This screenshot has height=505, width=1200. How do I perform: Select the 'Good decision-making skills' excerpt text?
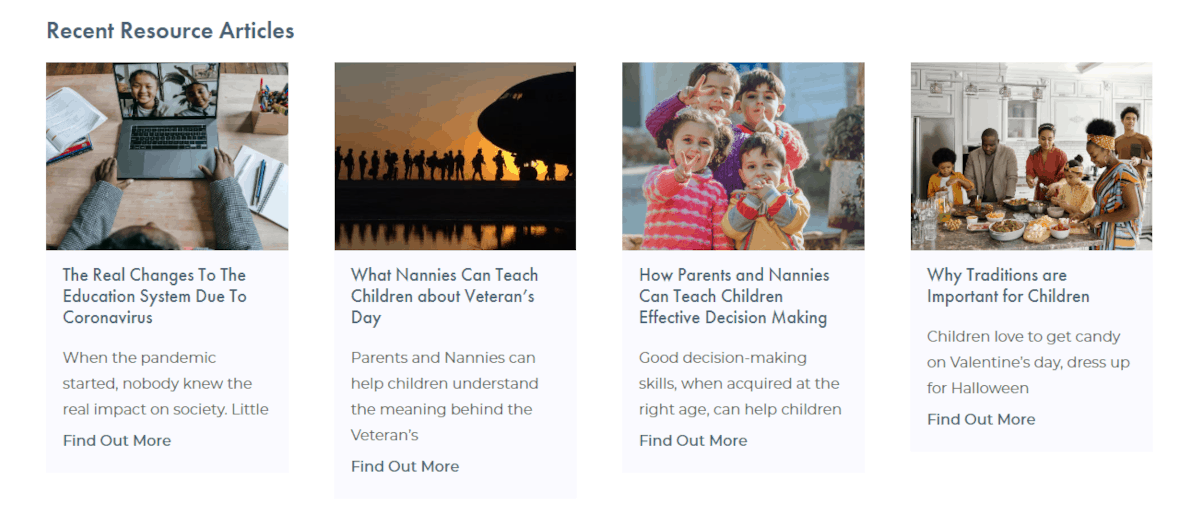pyautogui.click(x=740, y=383)
